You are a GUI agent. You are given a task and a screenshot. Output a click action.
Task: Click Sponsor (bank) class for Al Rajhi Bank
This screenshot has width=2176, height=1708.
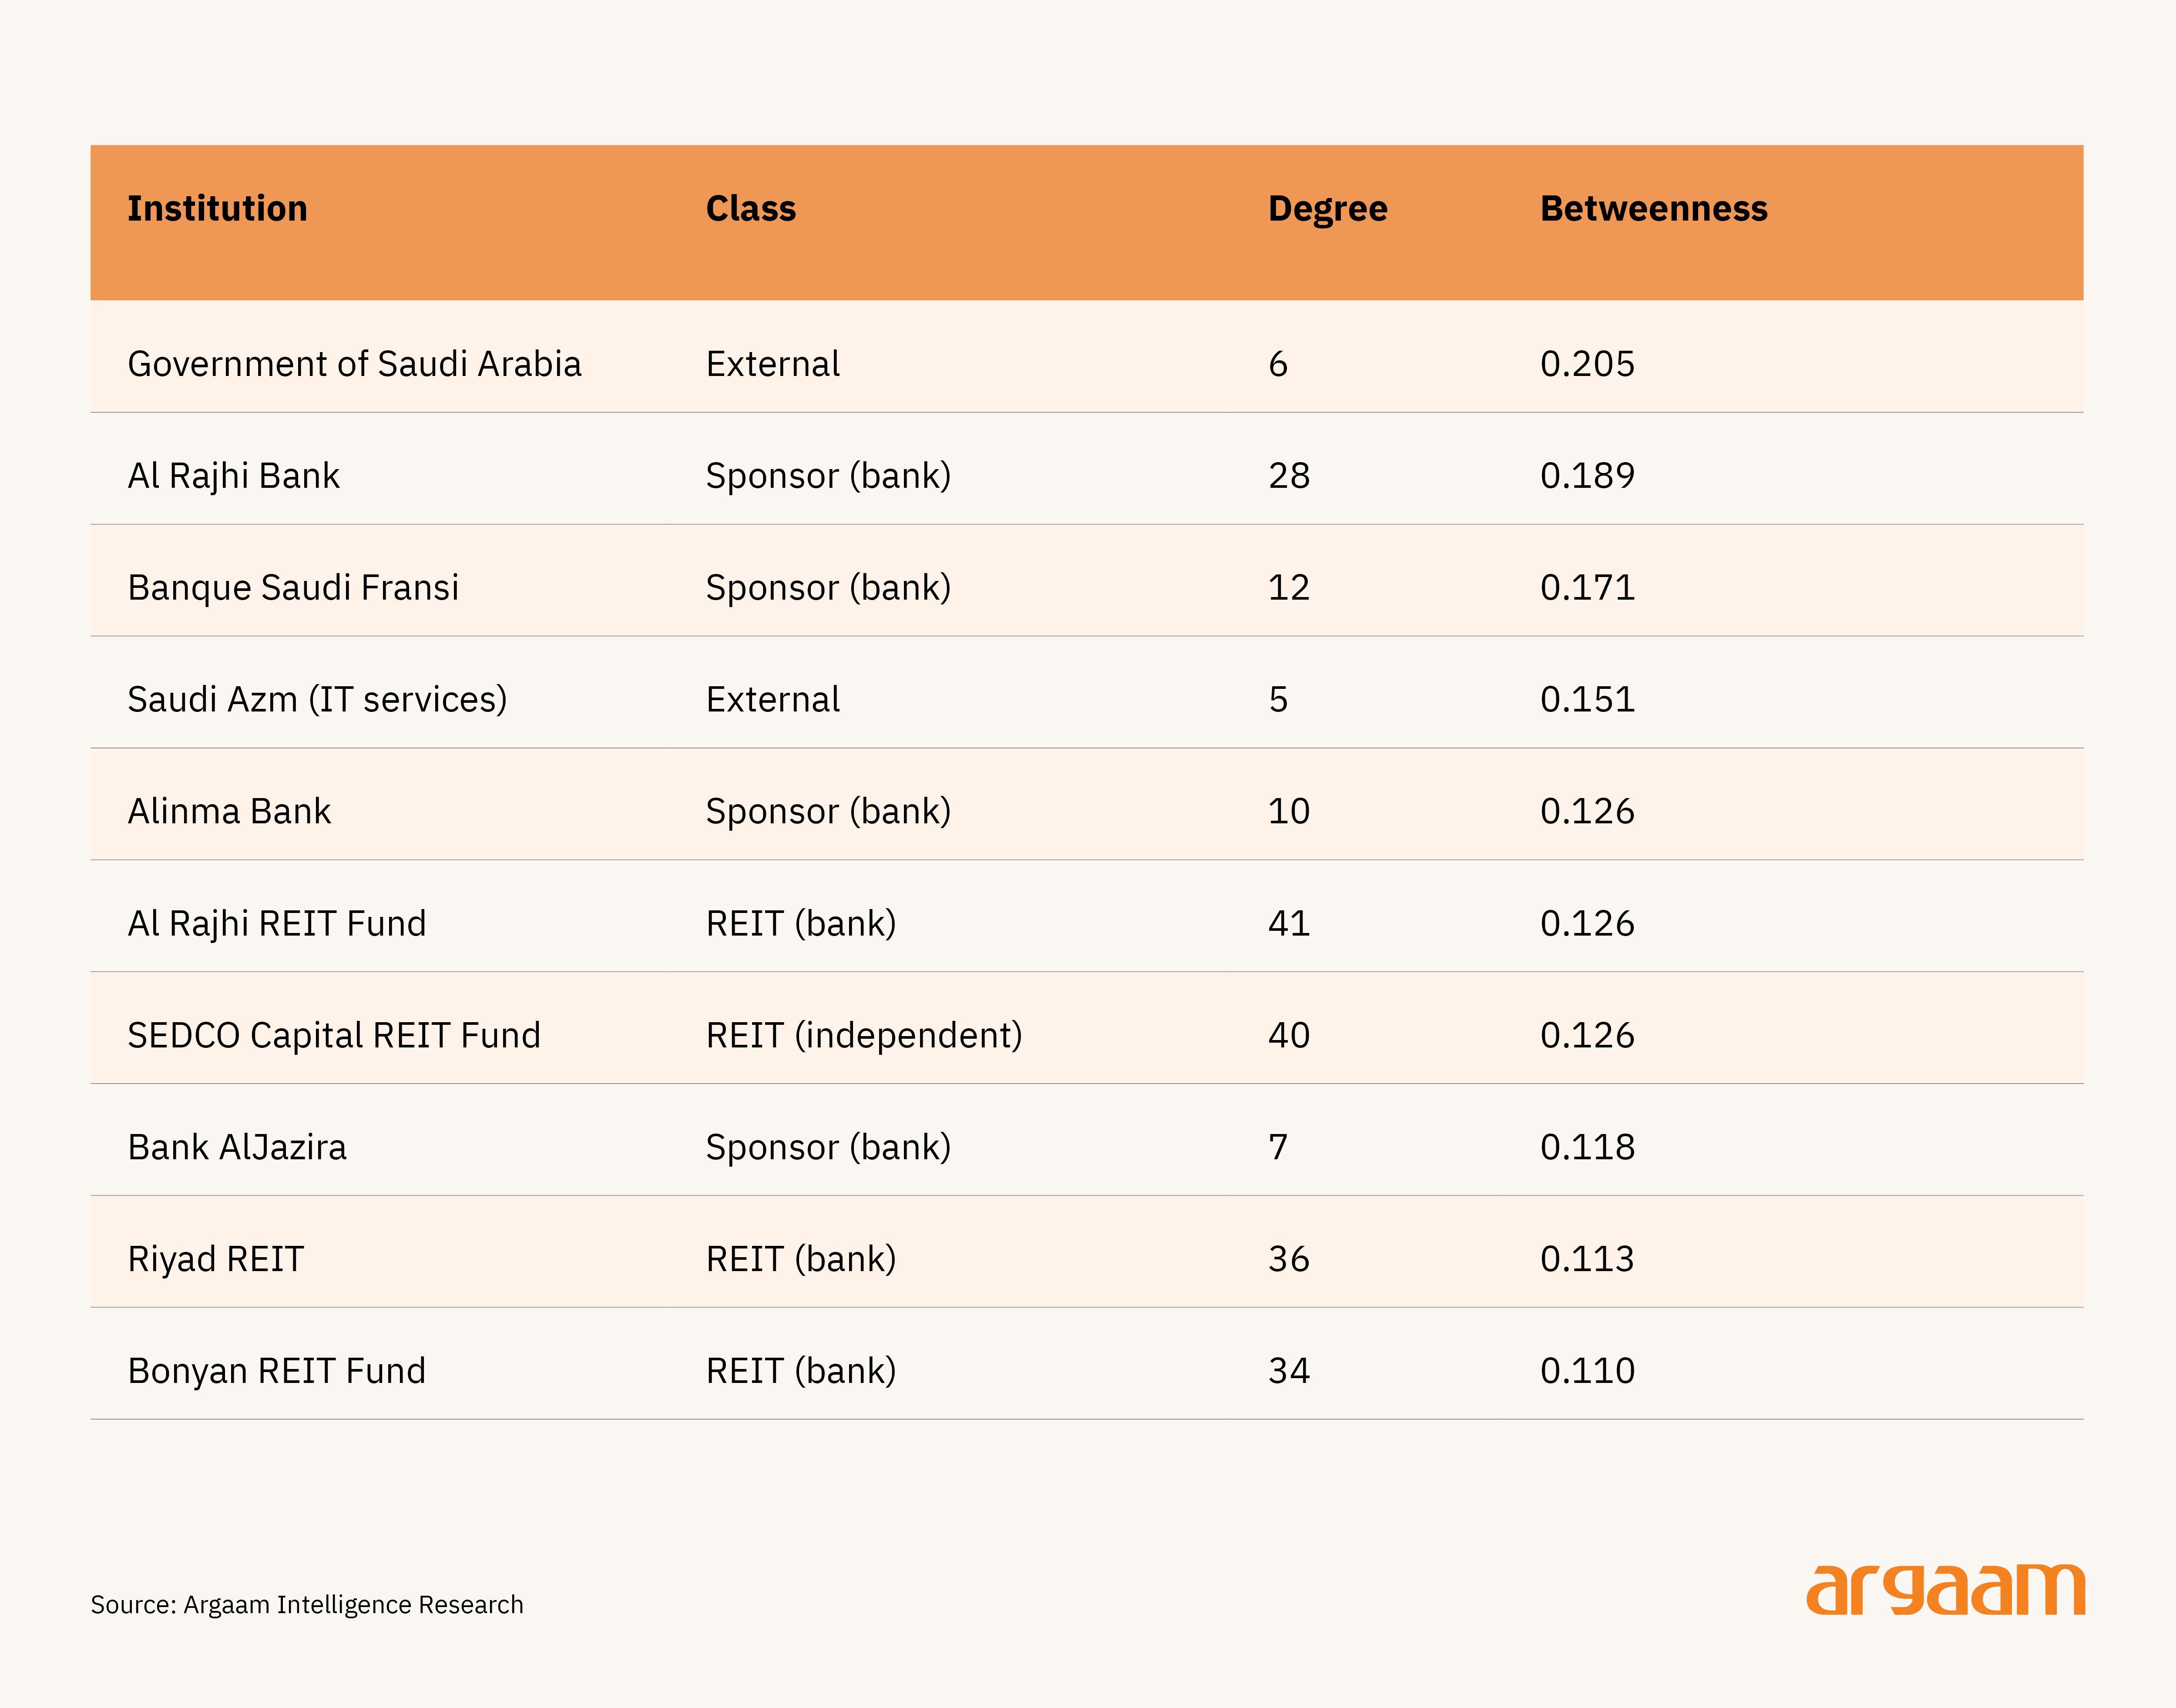pos(828,476)
